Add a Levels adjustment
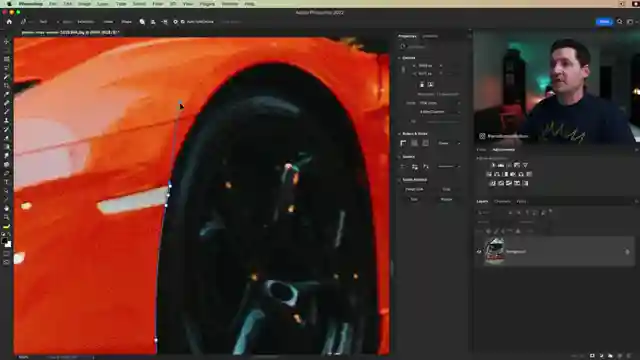Image resolution: width=640 pixels, height=360 pixels. click(x=501, y=165)
